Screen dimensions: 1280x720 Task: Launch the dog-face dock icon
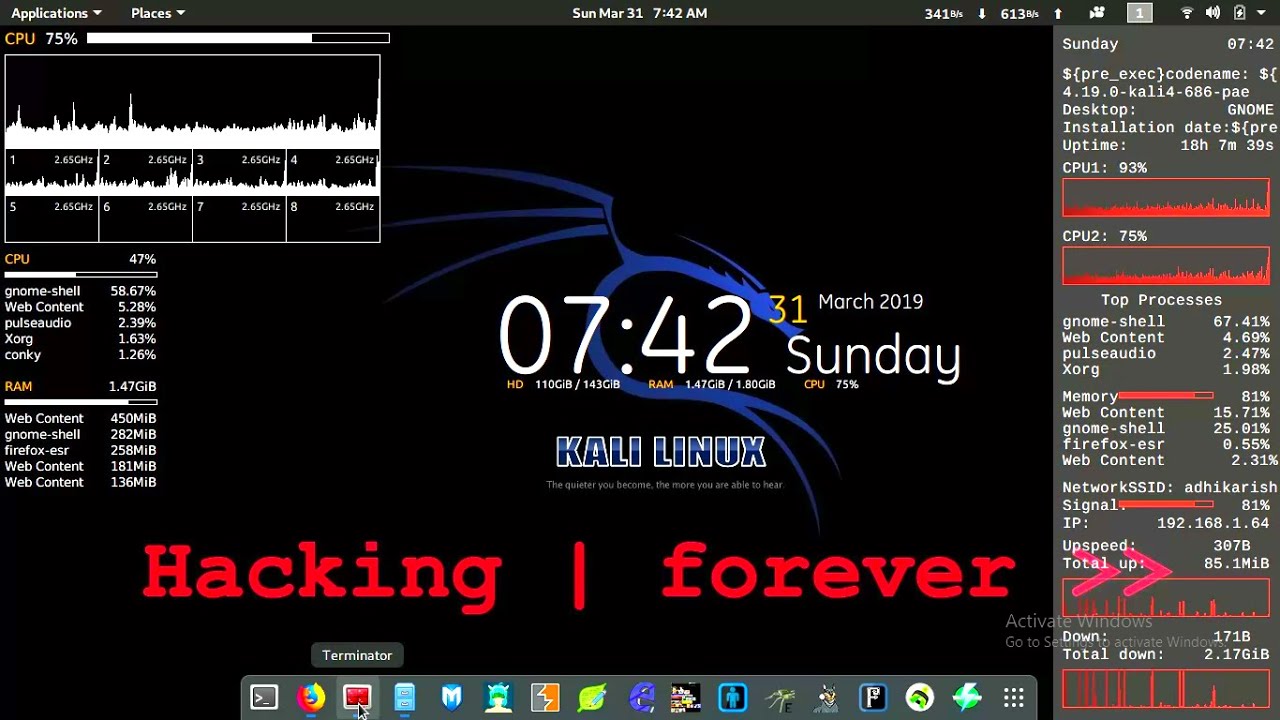click(827, 697)
